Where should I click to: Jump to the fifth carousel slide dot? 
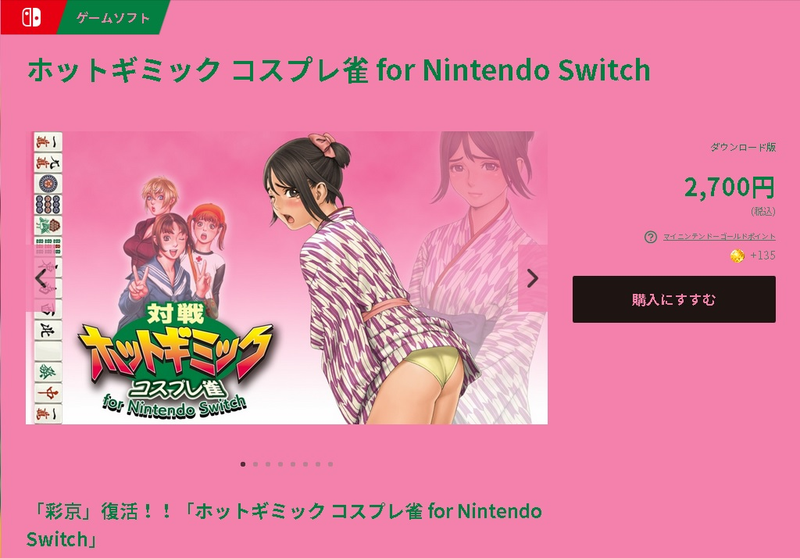pyautogui.click(x=293, y=464)
